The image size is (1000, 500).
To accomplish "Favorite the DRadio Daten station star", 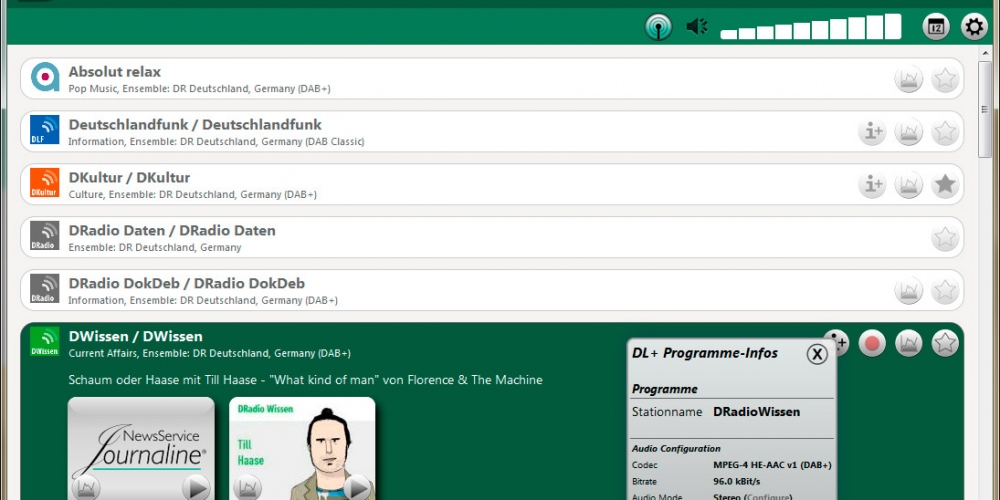I will [945, 238].
